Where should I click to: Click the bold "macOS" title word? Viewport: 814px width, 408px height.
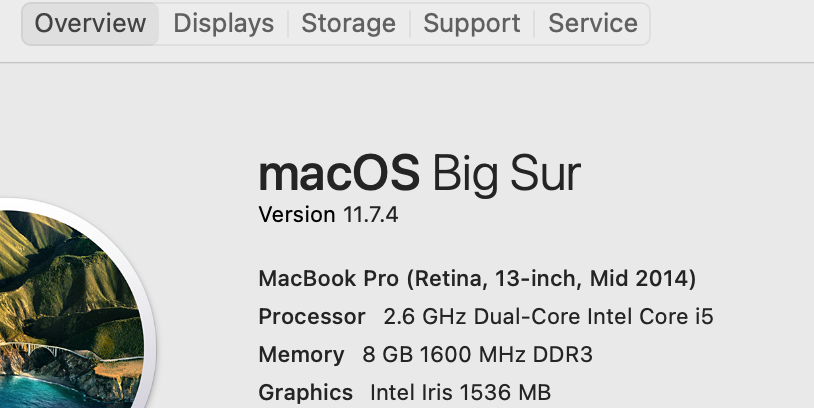tap(338, 174)
